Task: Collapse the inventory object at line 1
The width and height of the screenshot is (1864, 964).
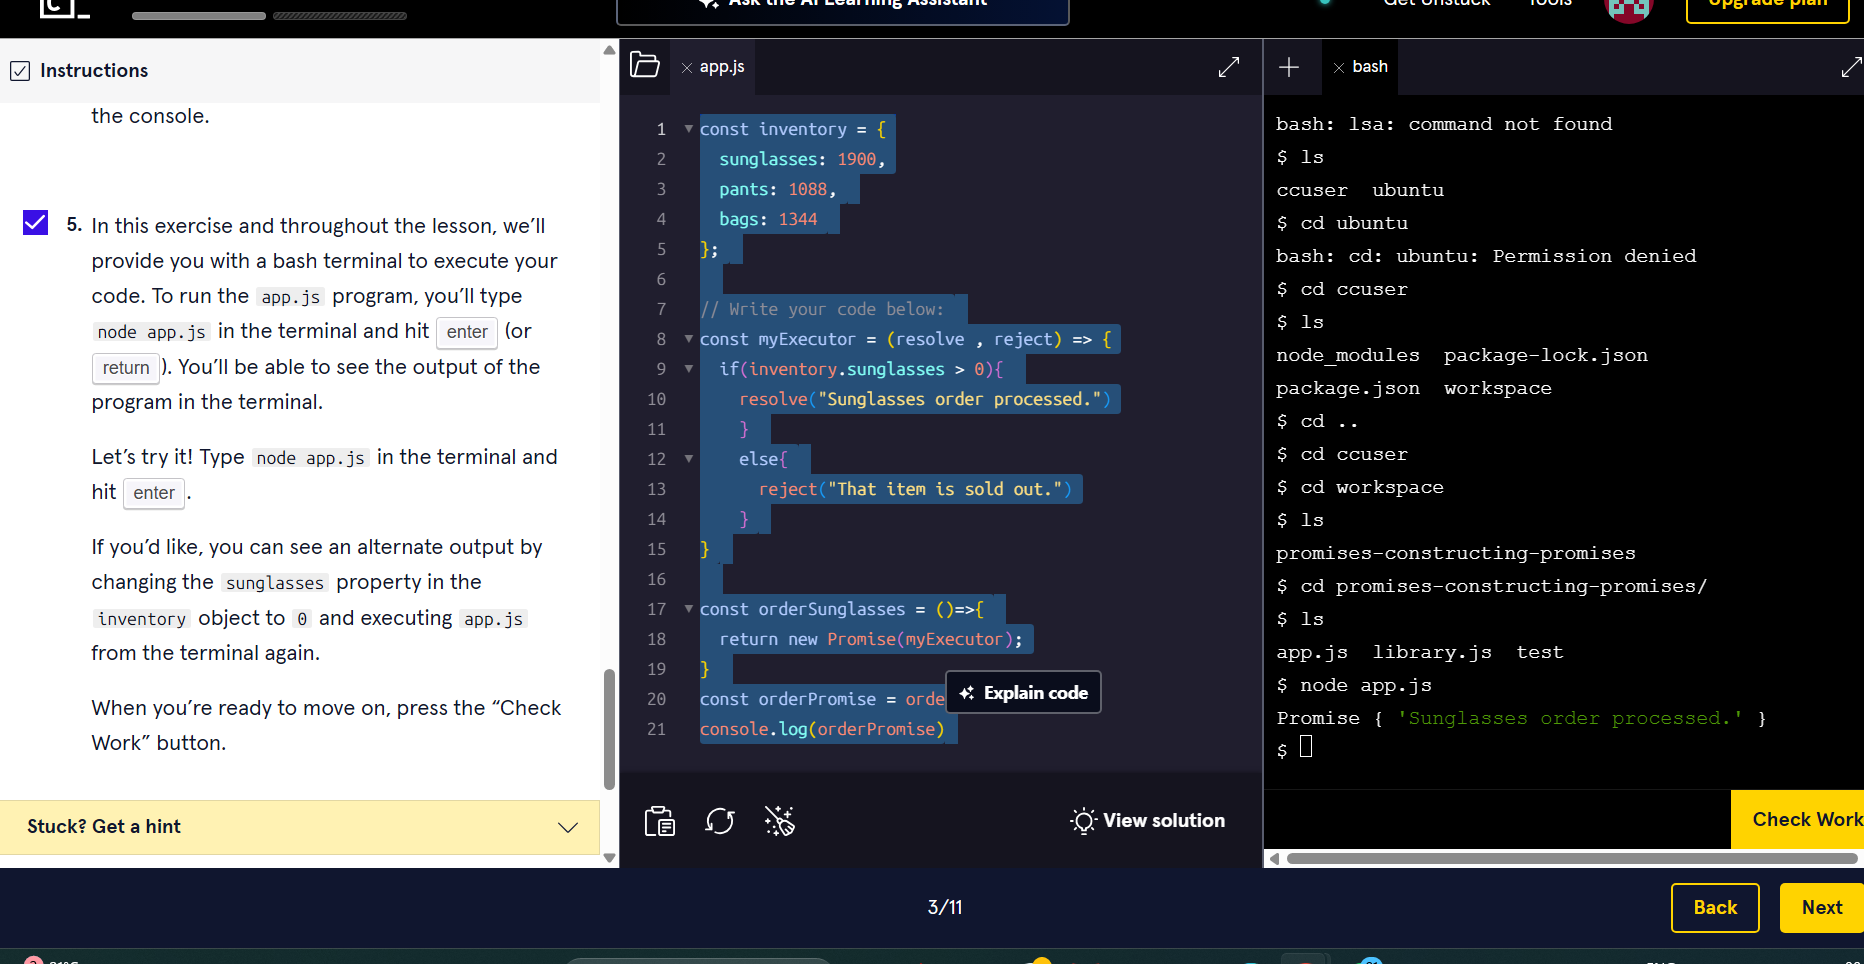Action: 688,129
